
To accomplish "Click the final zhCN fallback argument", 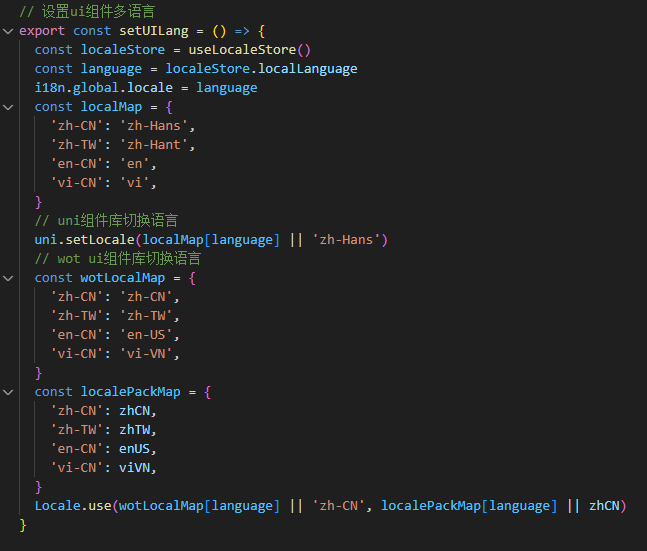I will (x=604, y=506).
